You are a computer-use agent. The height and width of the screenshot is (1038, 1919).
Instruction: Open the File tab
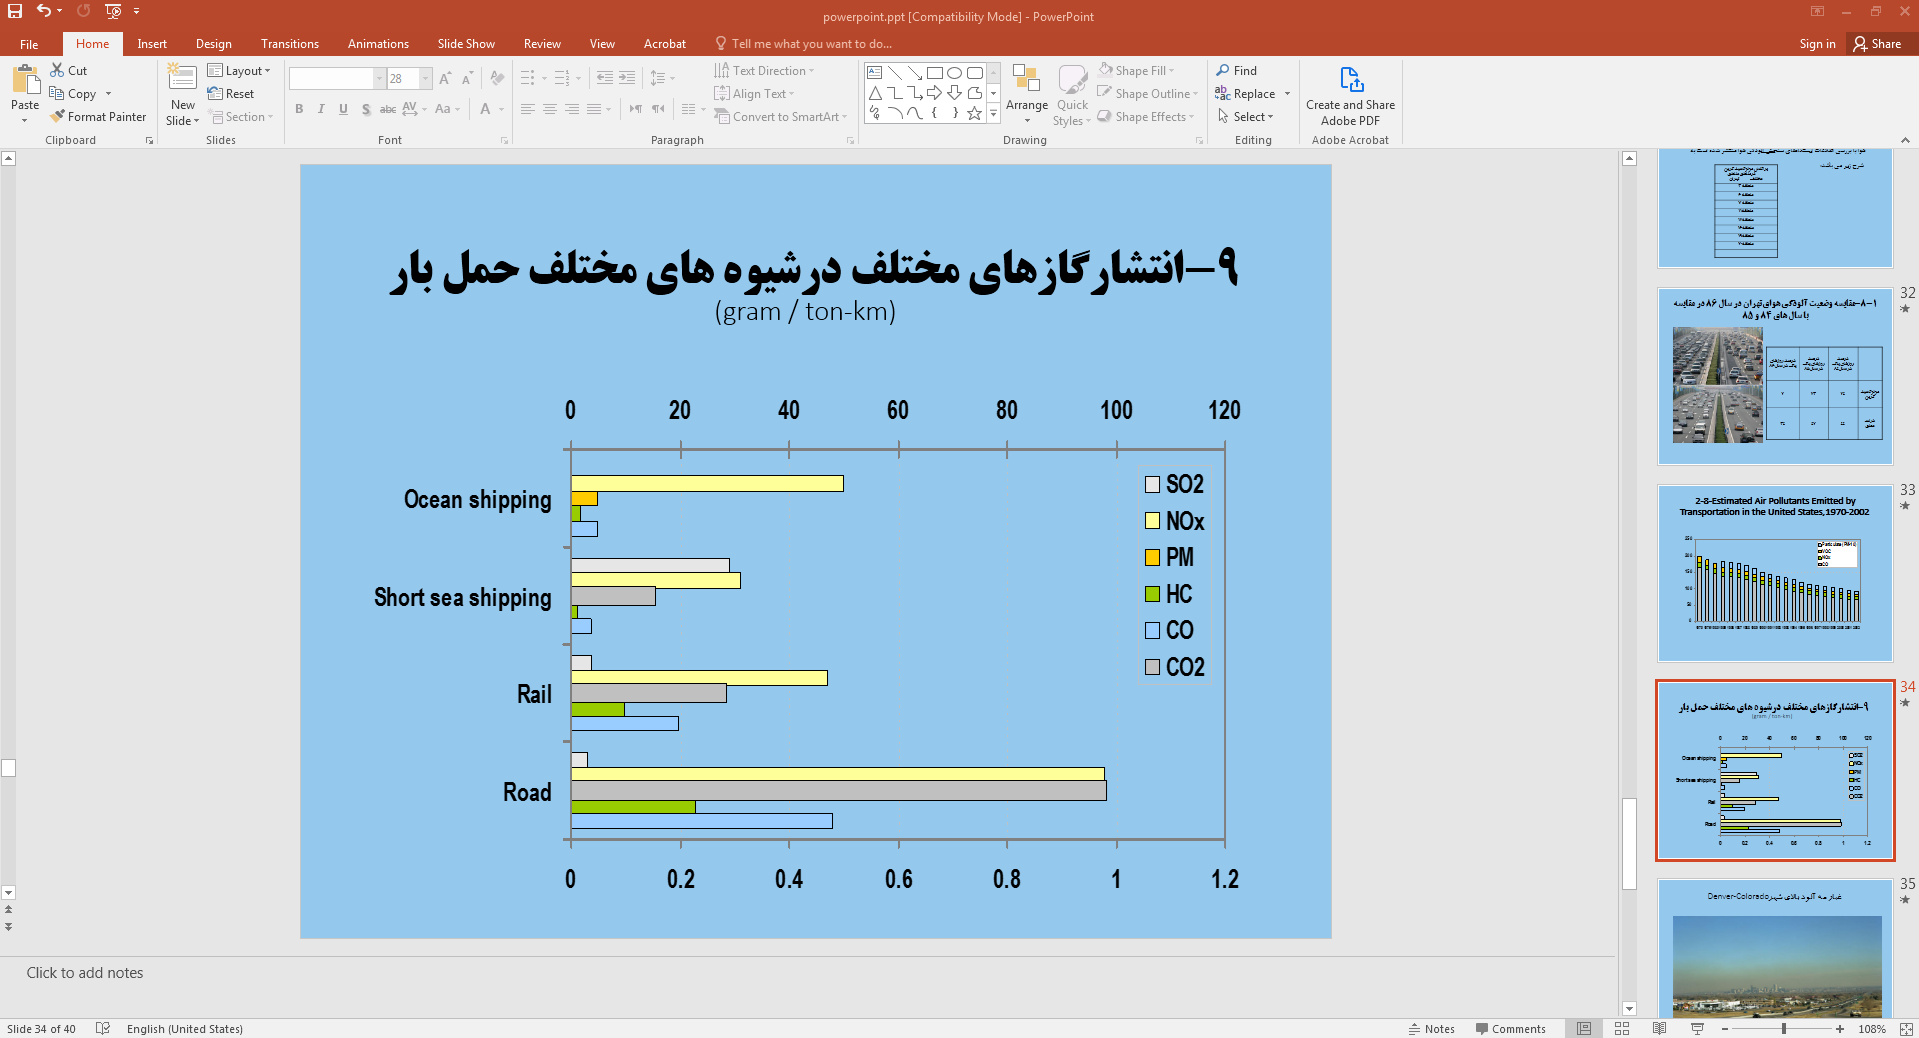coord(29,44)
